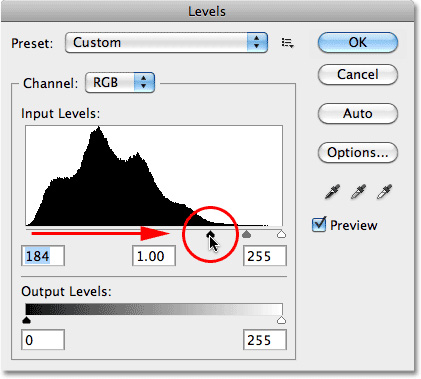Select the gray point eyedropper
This screenshot has width=421, height=379.
click(358, 192)
